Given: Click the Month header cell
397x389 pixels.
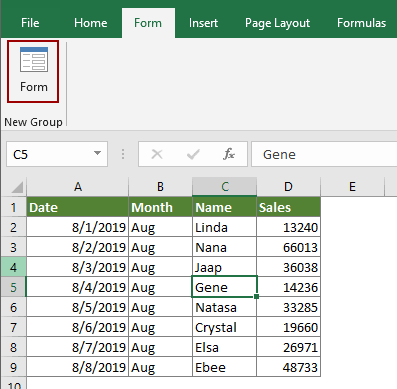Looking at the screenshot, I should [x=160, y=207].
